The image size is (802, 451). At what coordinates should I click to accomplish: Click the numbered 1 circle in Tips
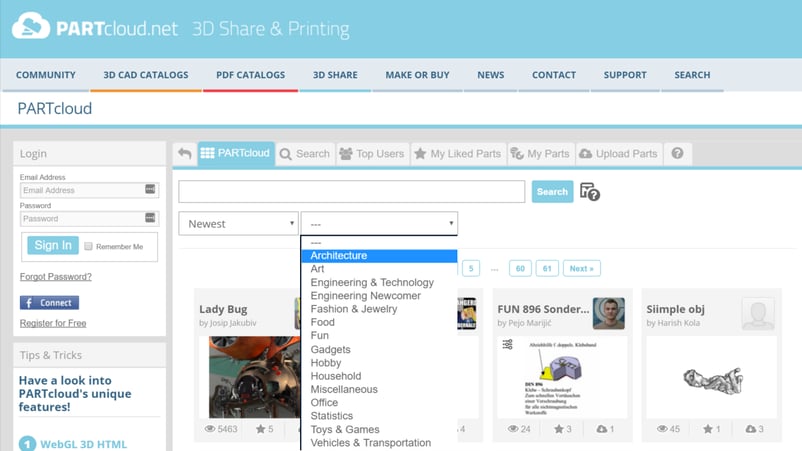[x=28, y=444]
